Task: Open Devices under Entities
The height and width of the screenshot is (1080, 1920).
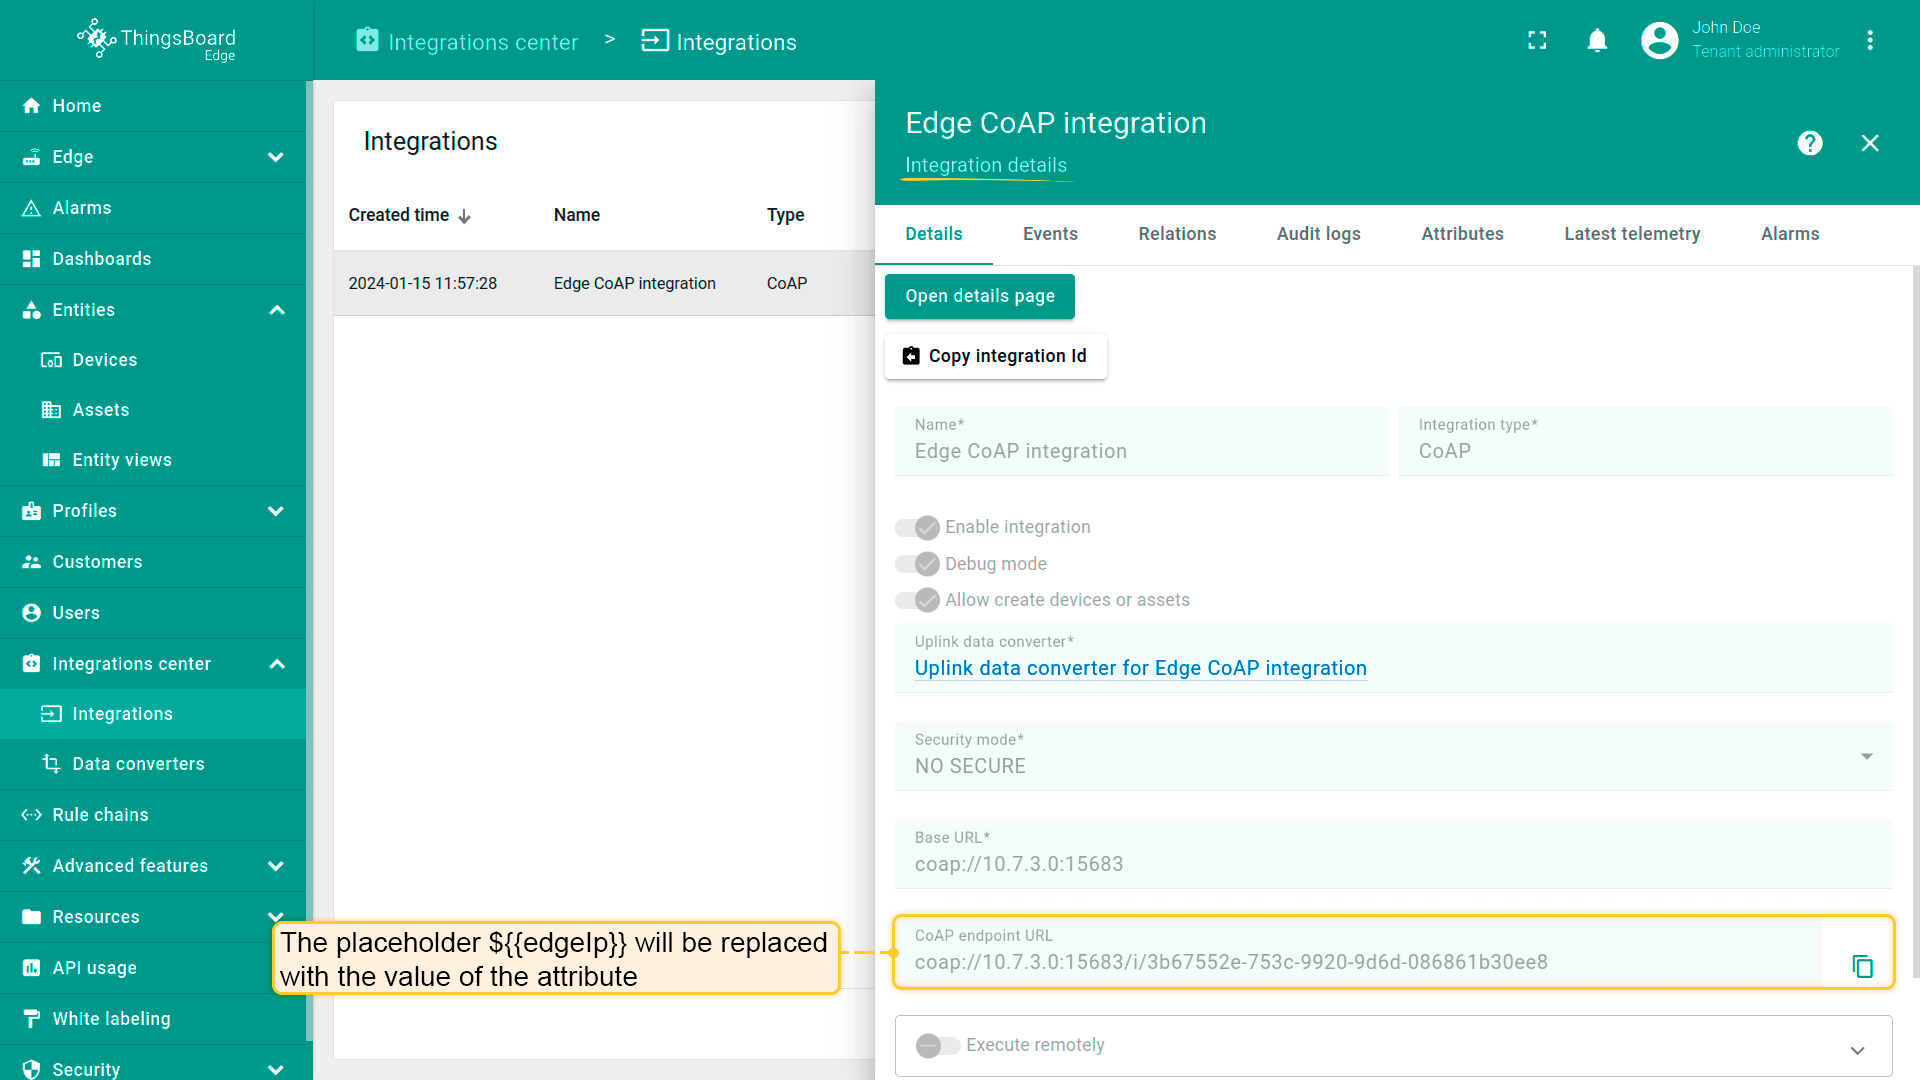Action: tap(153, 360)
